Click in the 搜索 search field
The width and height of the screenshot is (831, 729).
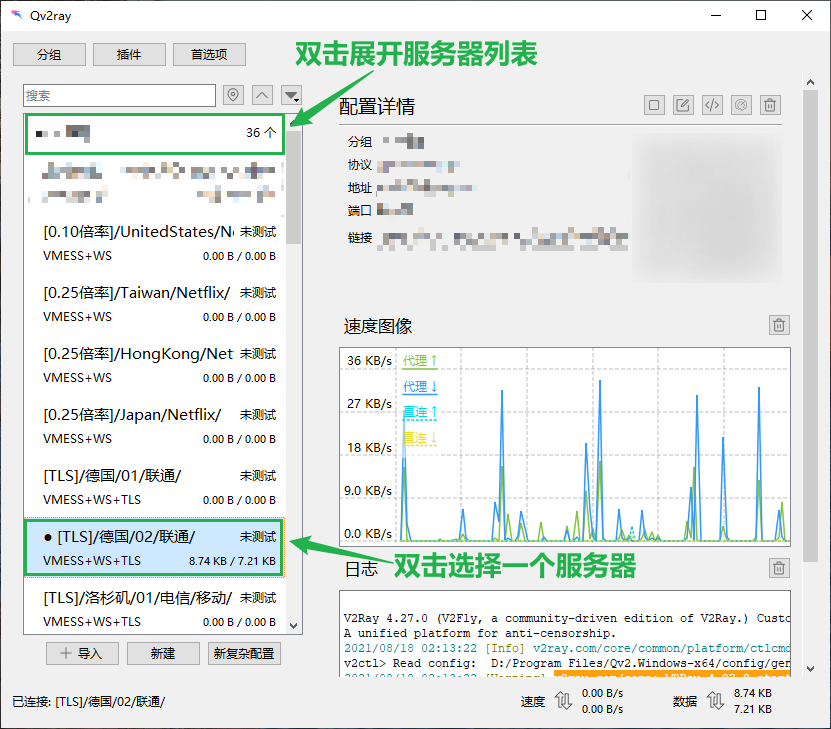click(x=119, y=95)
